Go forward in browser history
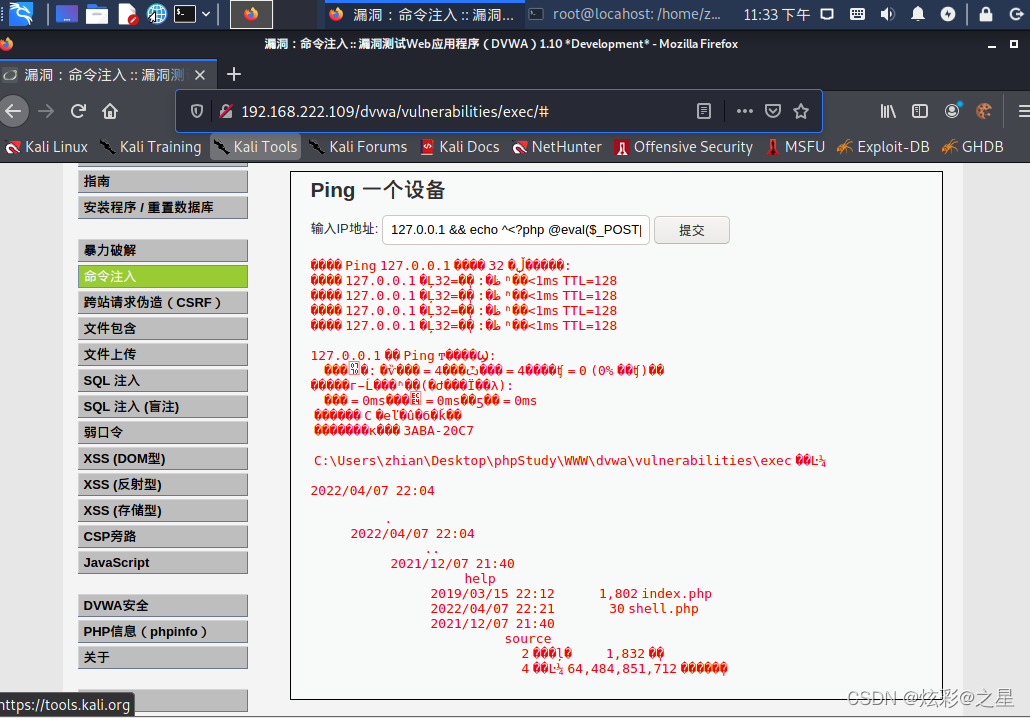The height and width of the screenshot is (718, 1030). (46, 111)
